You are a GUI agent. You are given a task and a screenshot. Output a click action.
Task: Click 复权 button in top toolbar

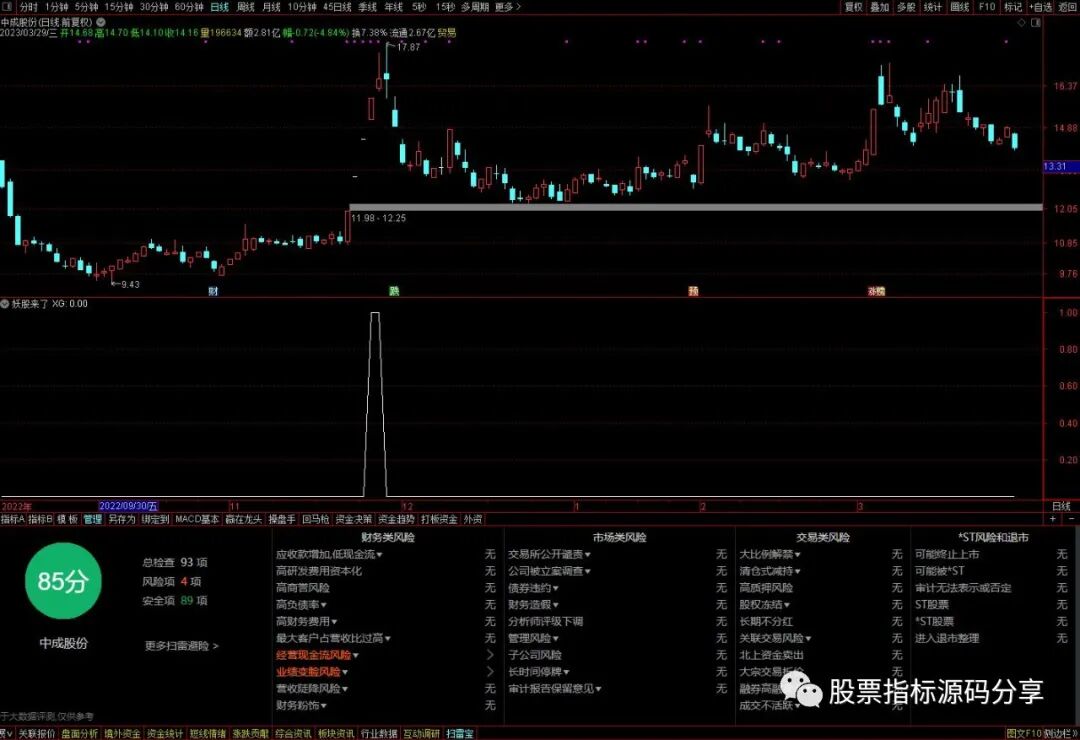pos(853,7)
